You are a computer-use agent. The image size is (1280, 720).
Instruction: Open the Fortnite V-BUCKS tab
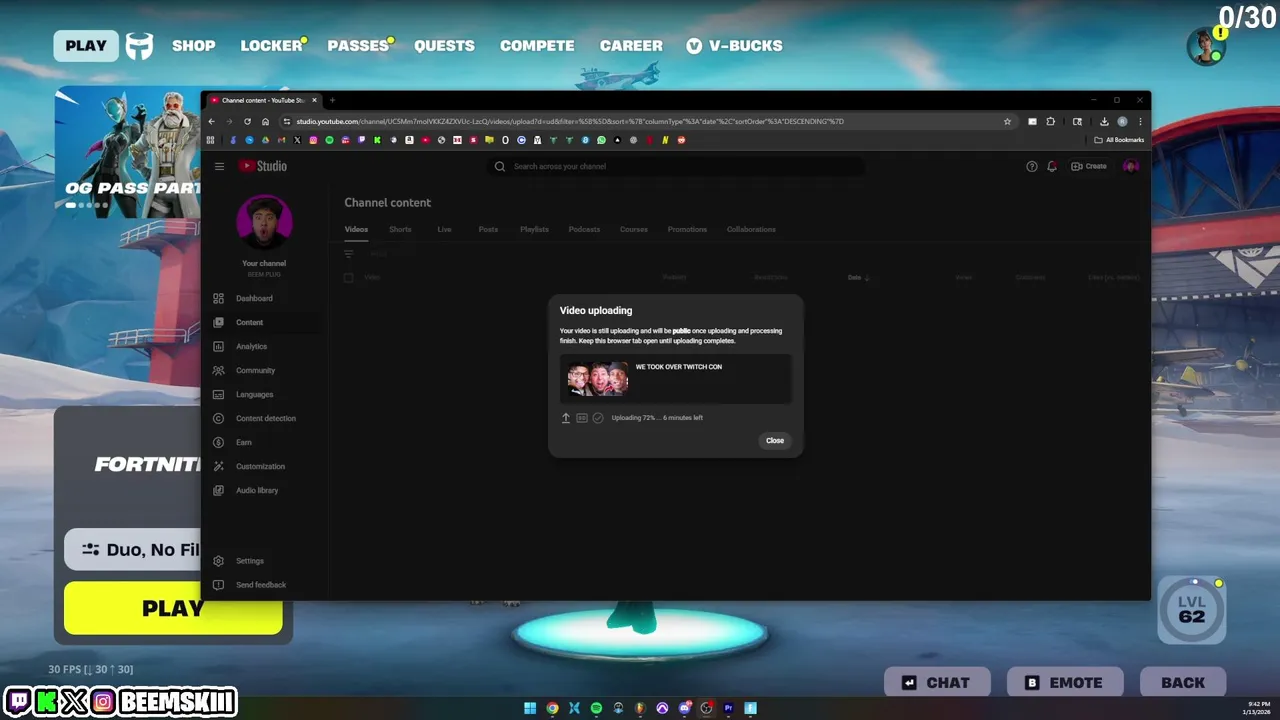pos(734,45)
